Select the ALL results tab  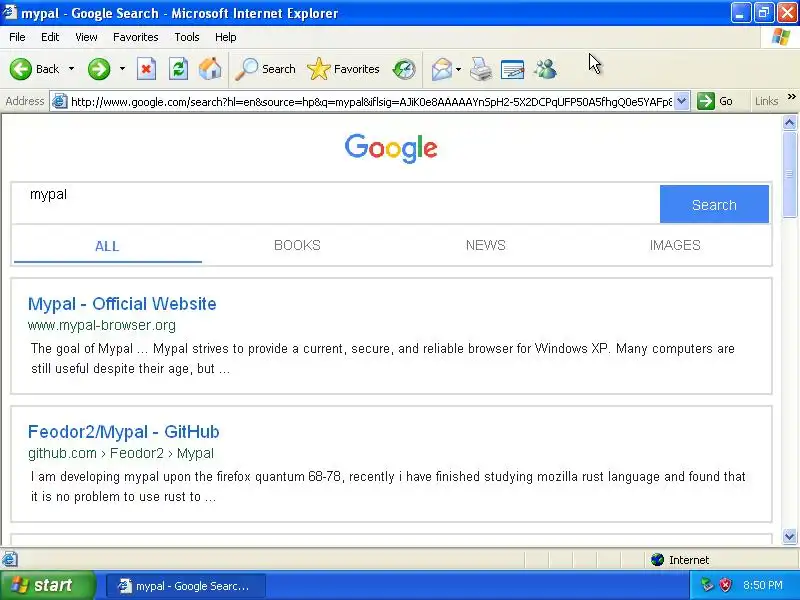click(107, 246)
